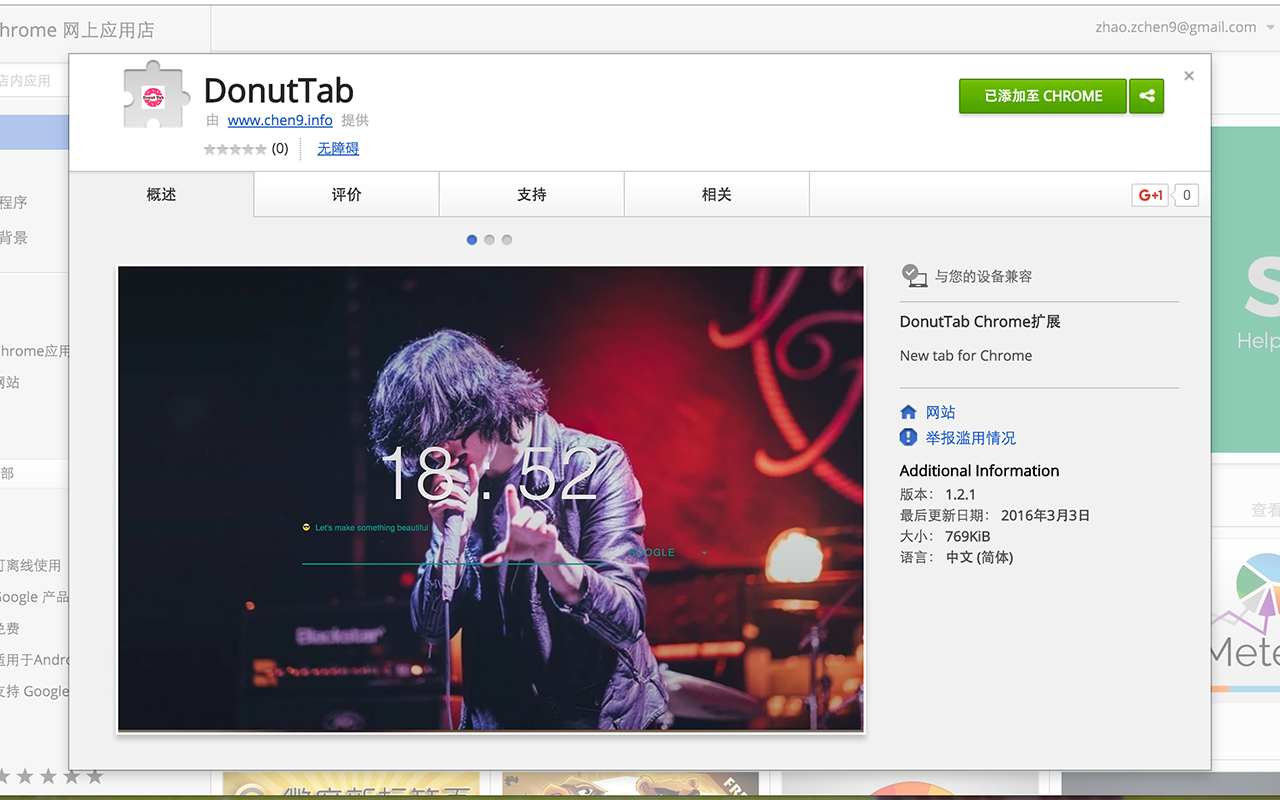Click the green share icon button

pyautogui.click(x=1147, y=96)
